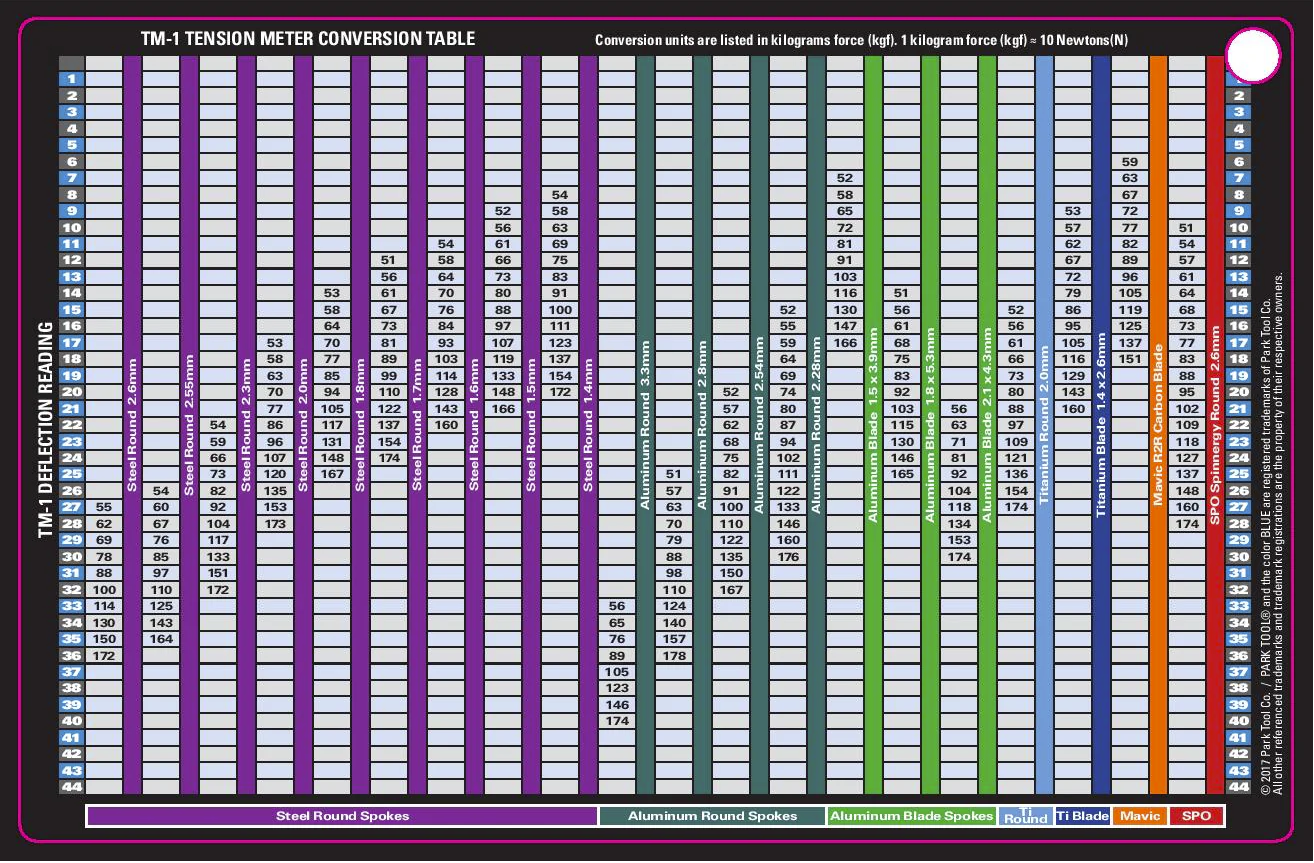Click the Ti Round legend swatch
Image resolution: width=1314 pixels, height=863 pixels.
tap(1025, 816)
